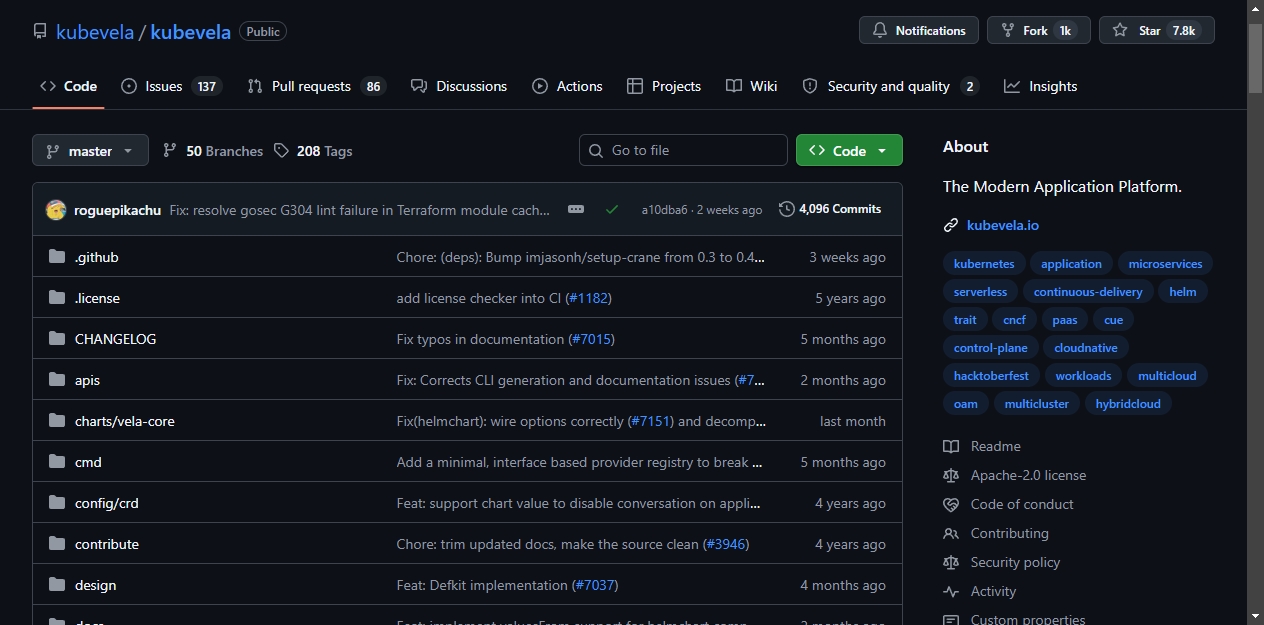
Task: Click the apis folder icon
Action: [x=57, y=380]
